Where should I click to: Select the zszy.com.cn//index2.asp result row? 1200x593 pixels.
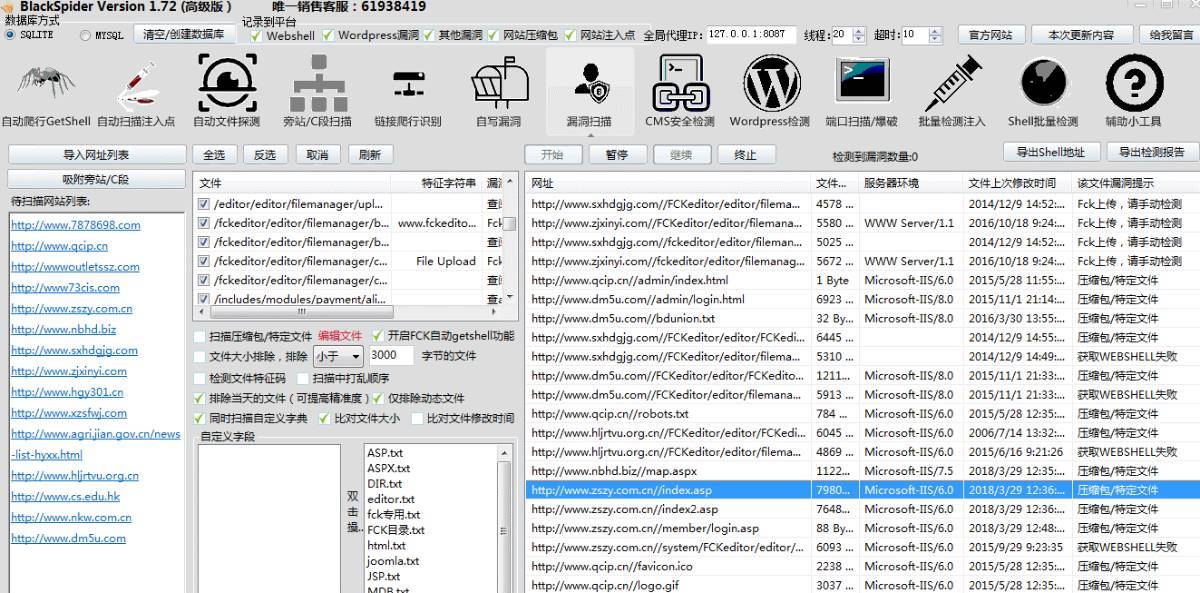[x=862, y=509]
